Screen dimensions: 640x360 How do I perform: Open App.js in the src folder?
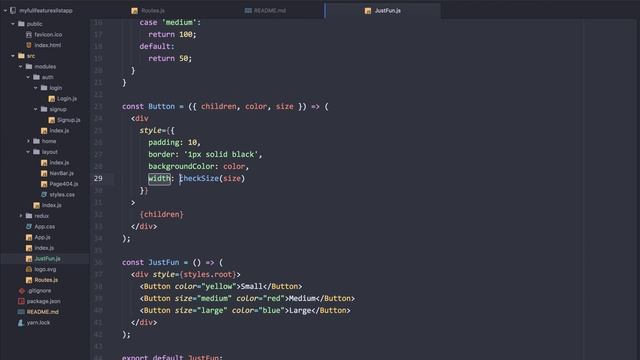tap(42, 237)
